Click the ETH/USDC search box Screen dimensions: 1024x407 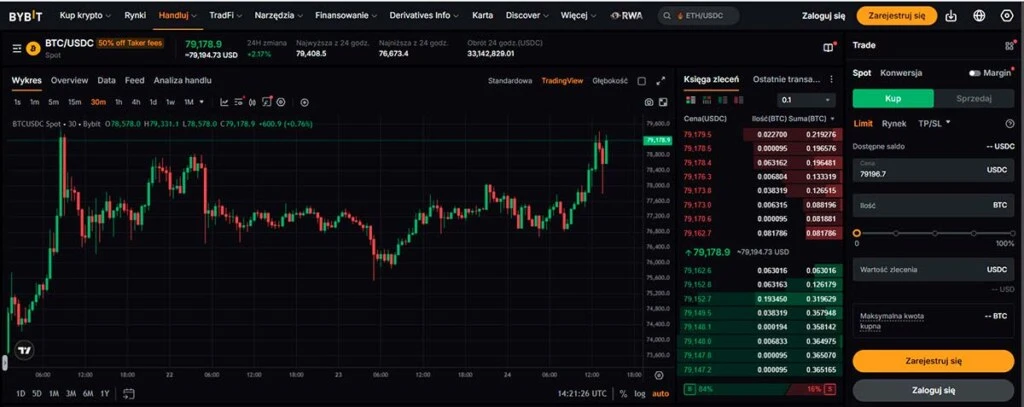click(x=698, y=16)
